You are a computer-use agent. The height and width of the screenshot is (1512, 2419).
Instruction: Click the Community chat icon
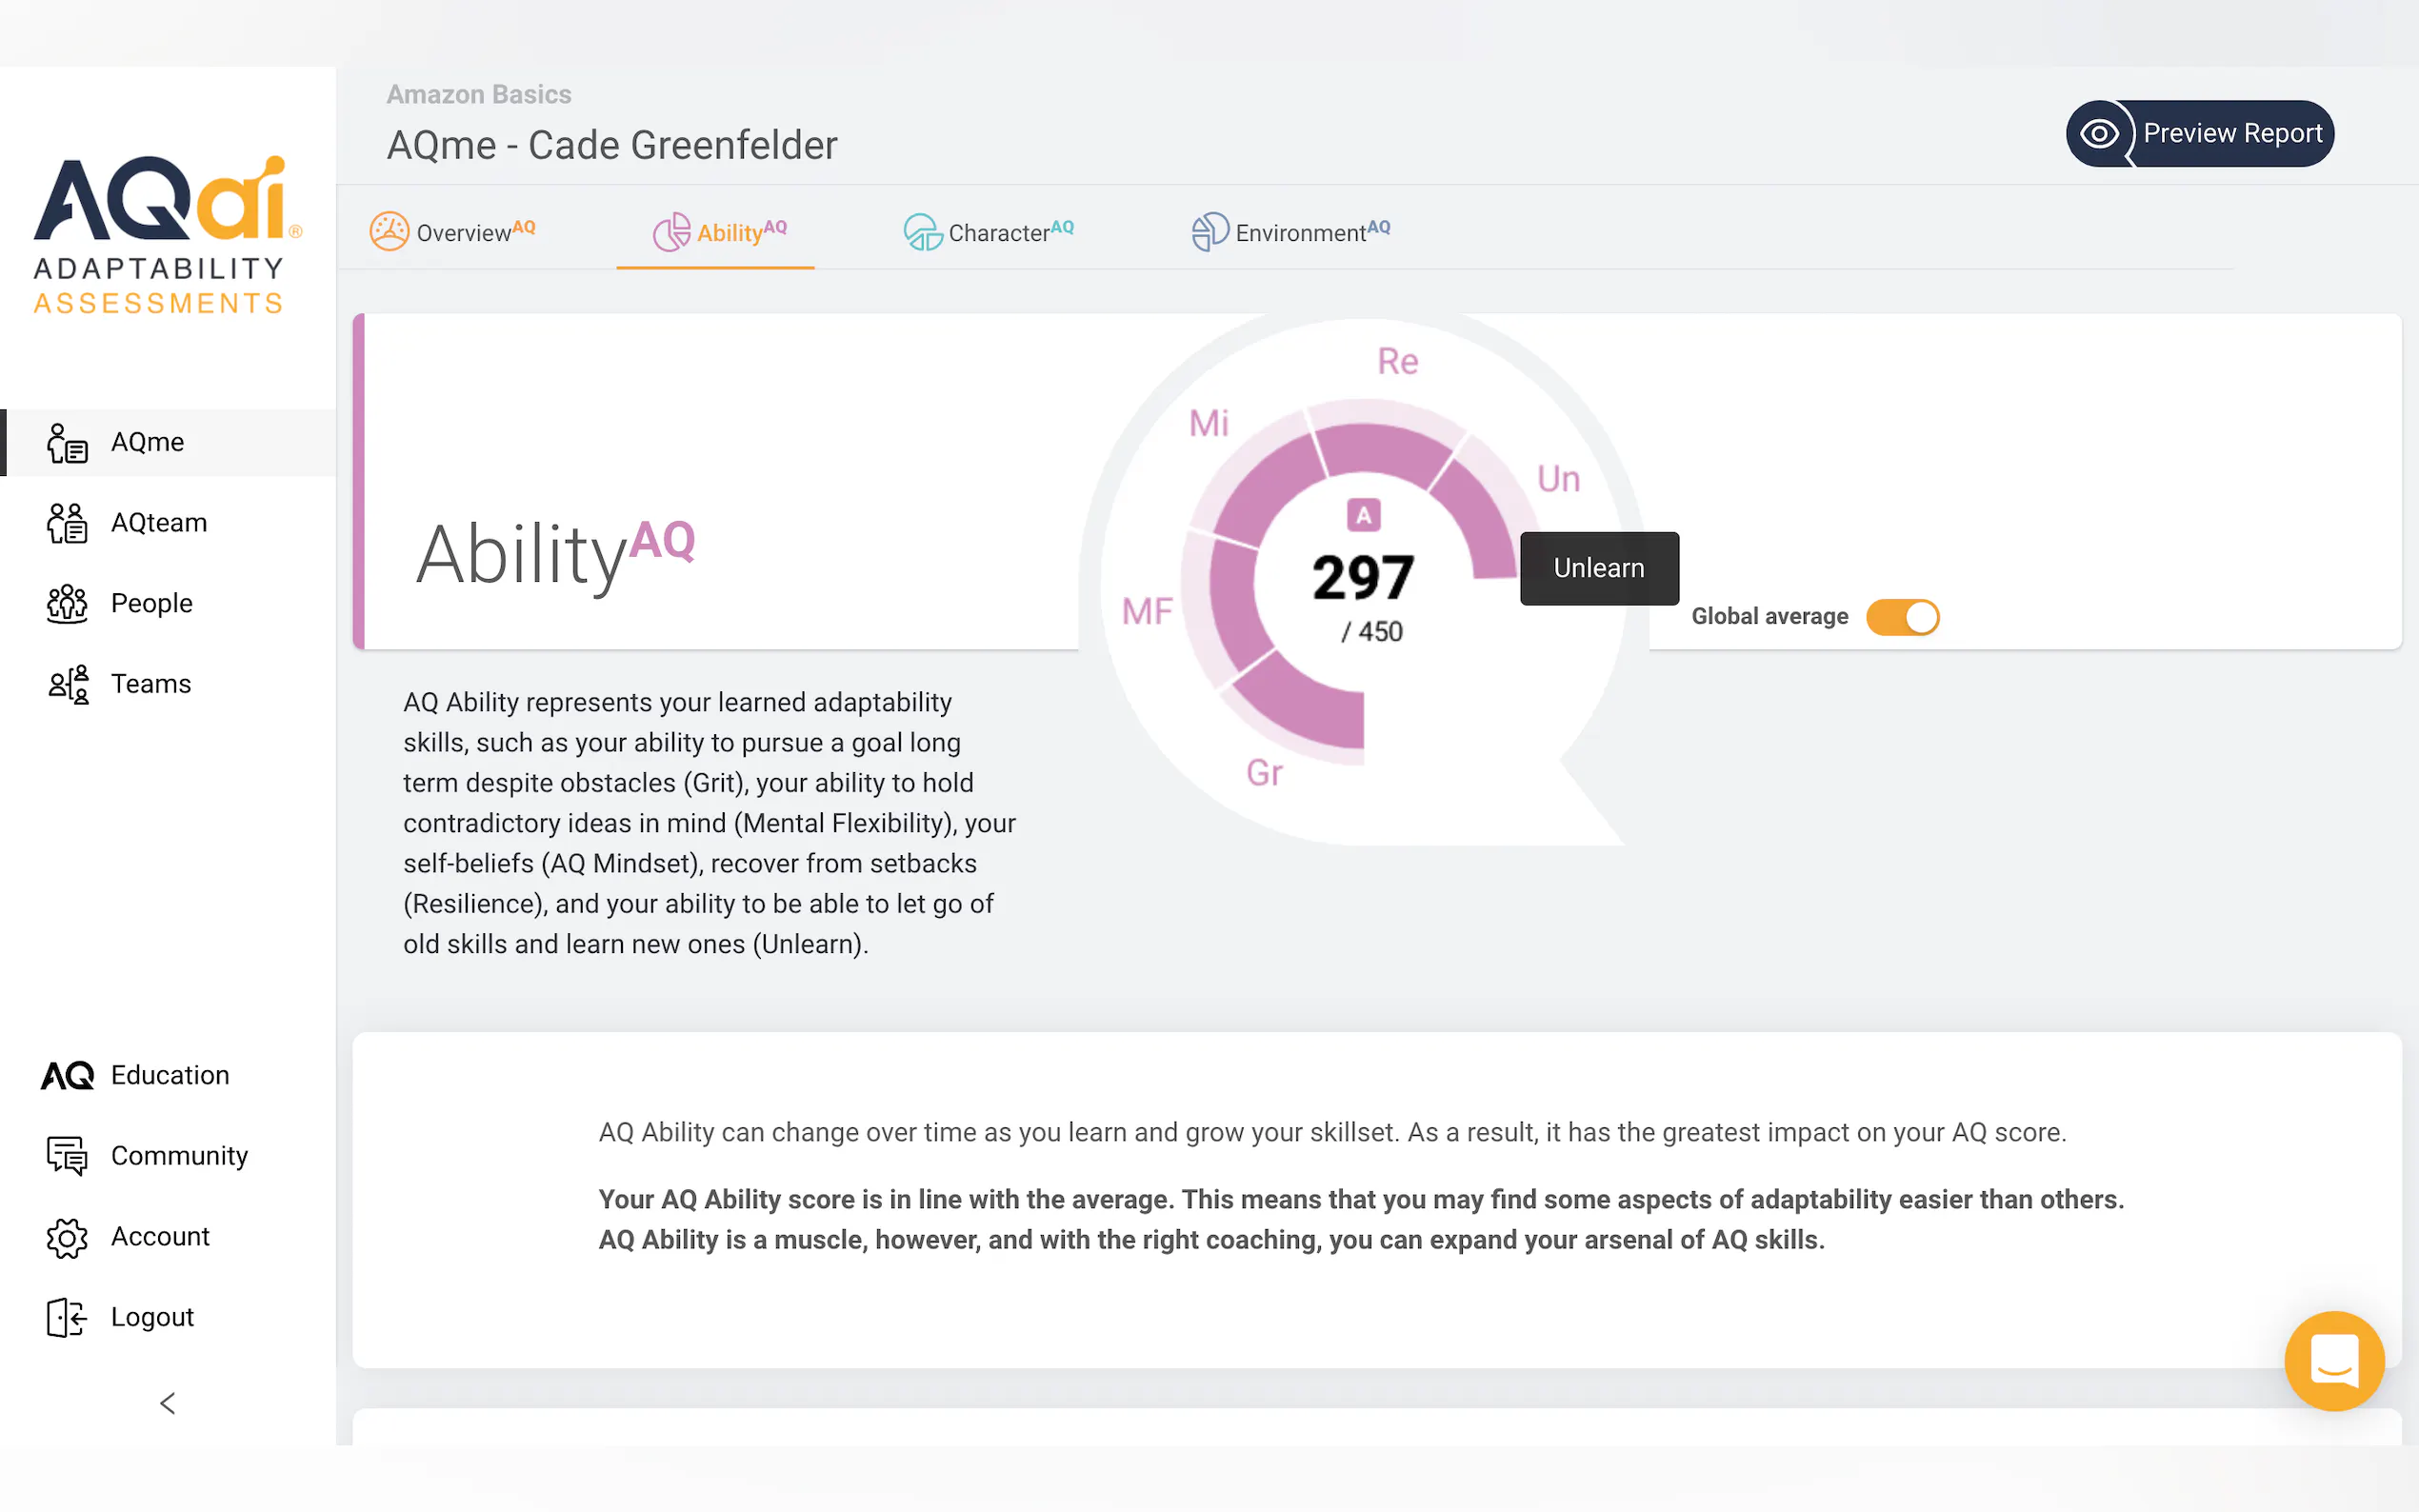click(x=67, y=1156)
